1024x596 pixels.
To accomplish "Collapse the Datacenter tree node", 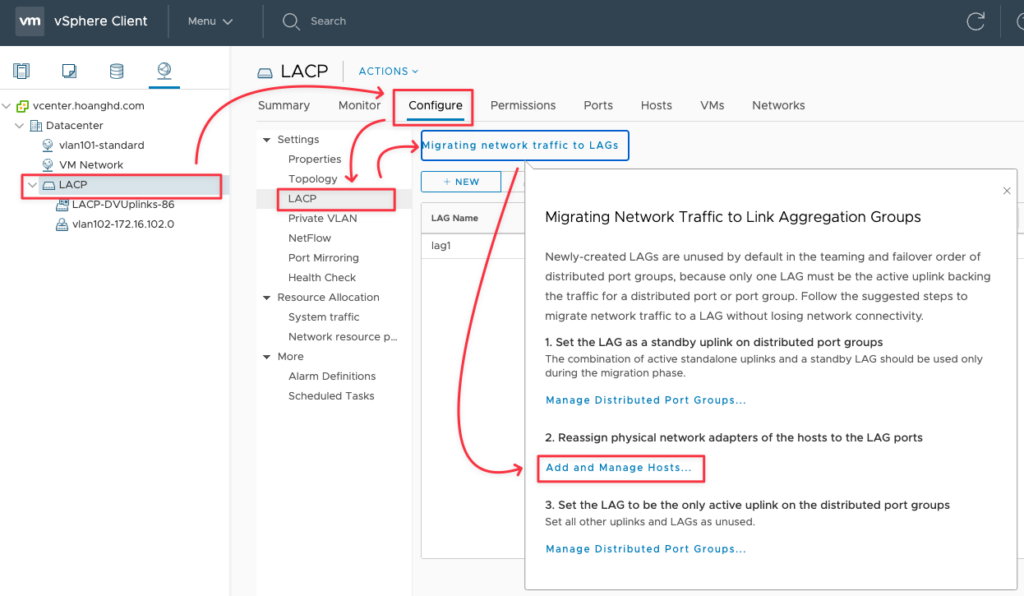I will click(x=20, y=125).
